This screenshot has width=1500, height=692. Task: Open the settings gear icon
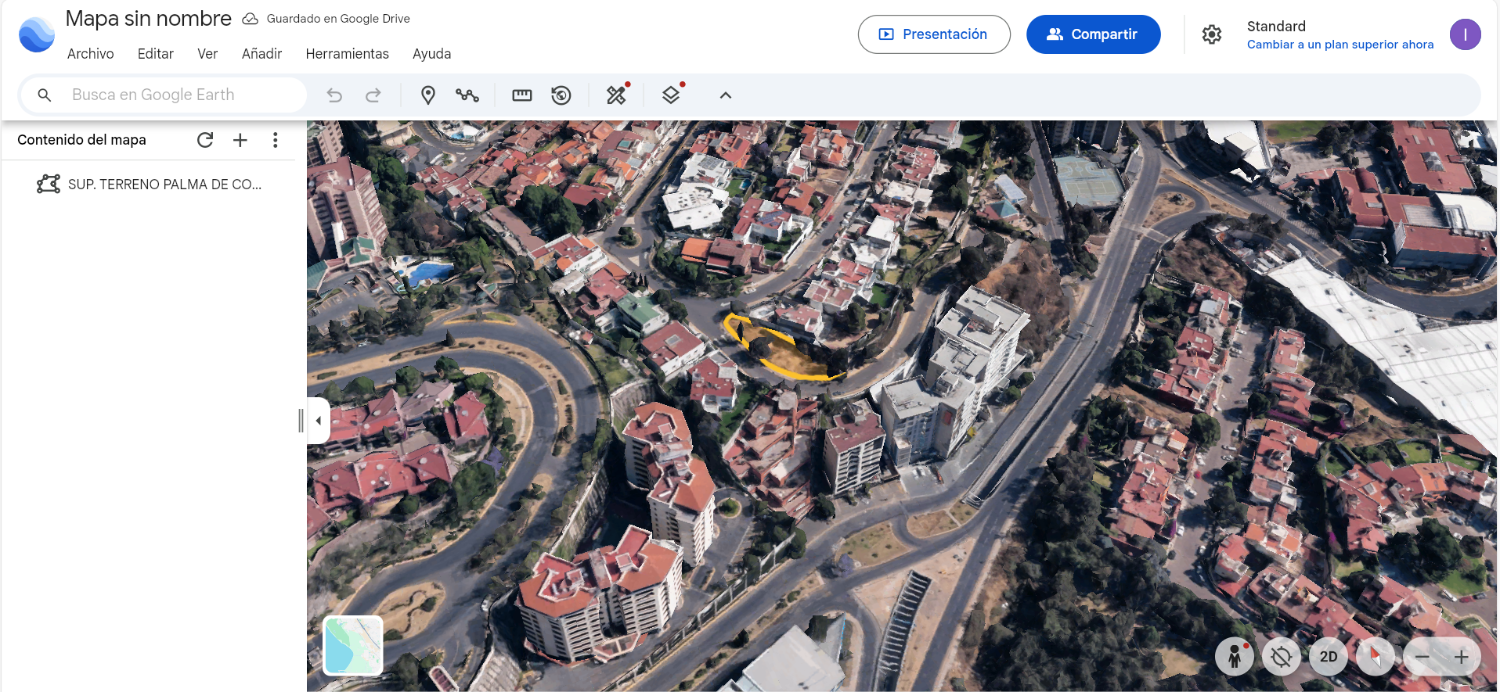[x=1212, y=34]
